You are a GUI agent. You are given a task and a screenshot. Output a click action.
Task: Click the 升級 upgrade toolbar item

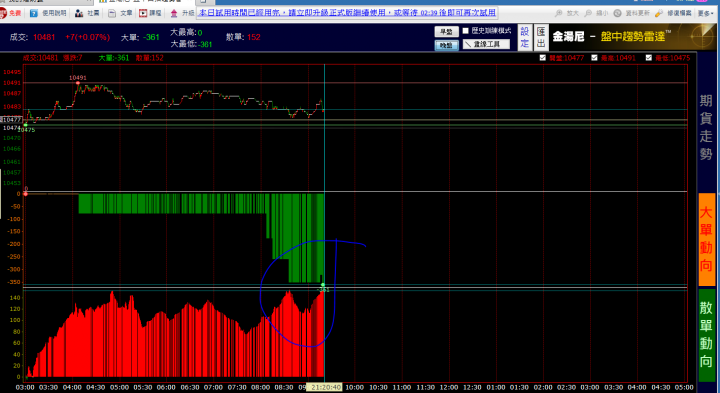pyautogui.click(x=182, y=13)
